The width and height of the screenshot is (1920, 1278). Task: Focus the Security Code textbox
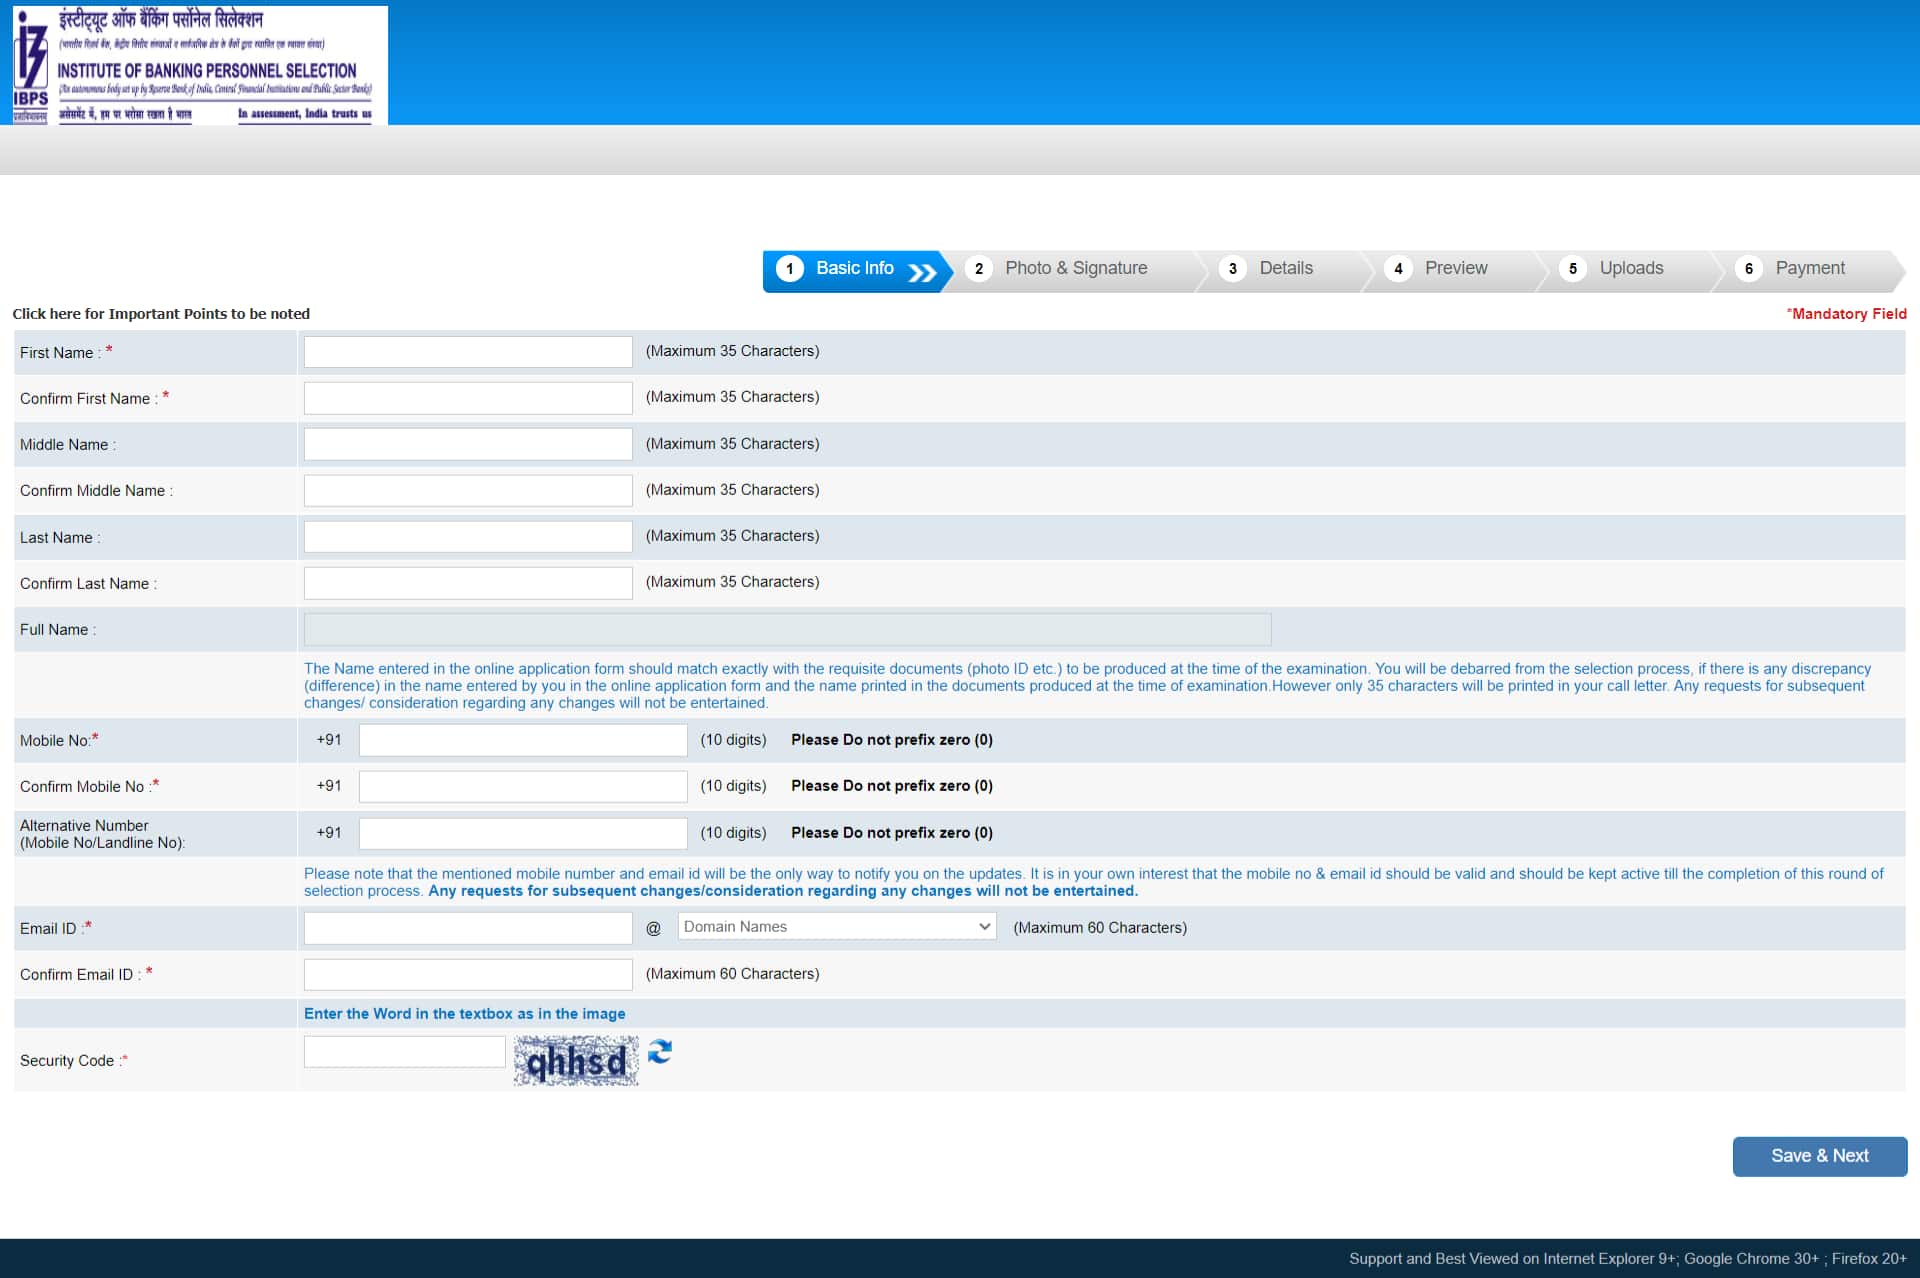(404, 1052)
